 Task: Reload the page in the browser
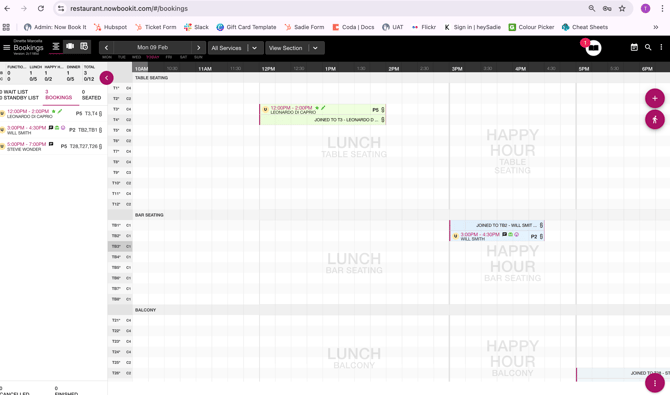pos(41,9)
